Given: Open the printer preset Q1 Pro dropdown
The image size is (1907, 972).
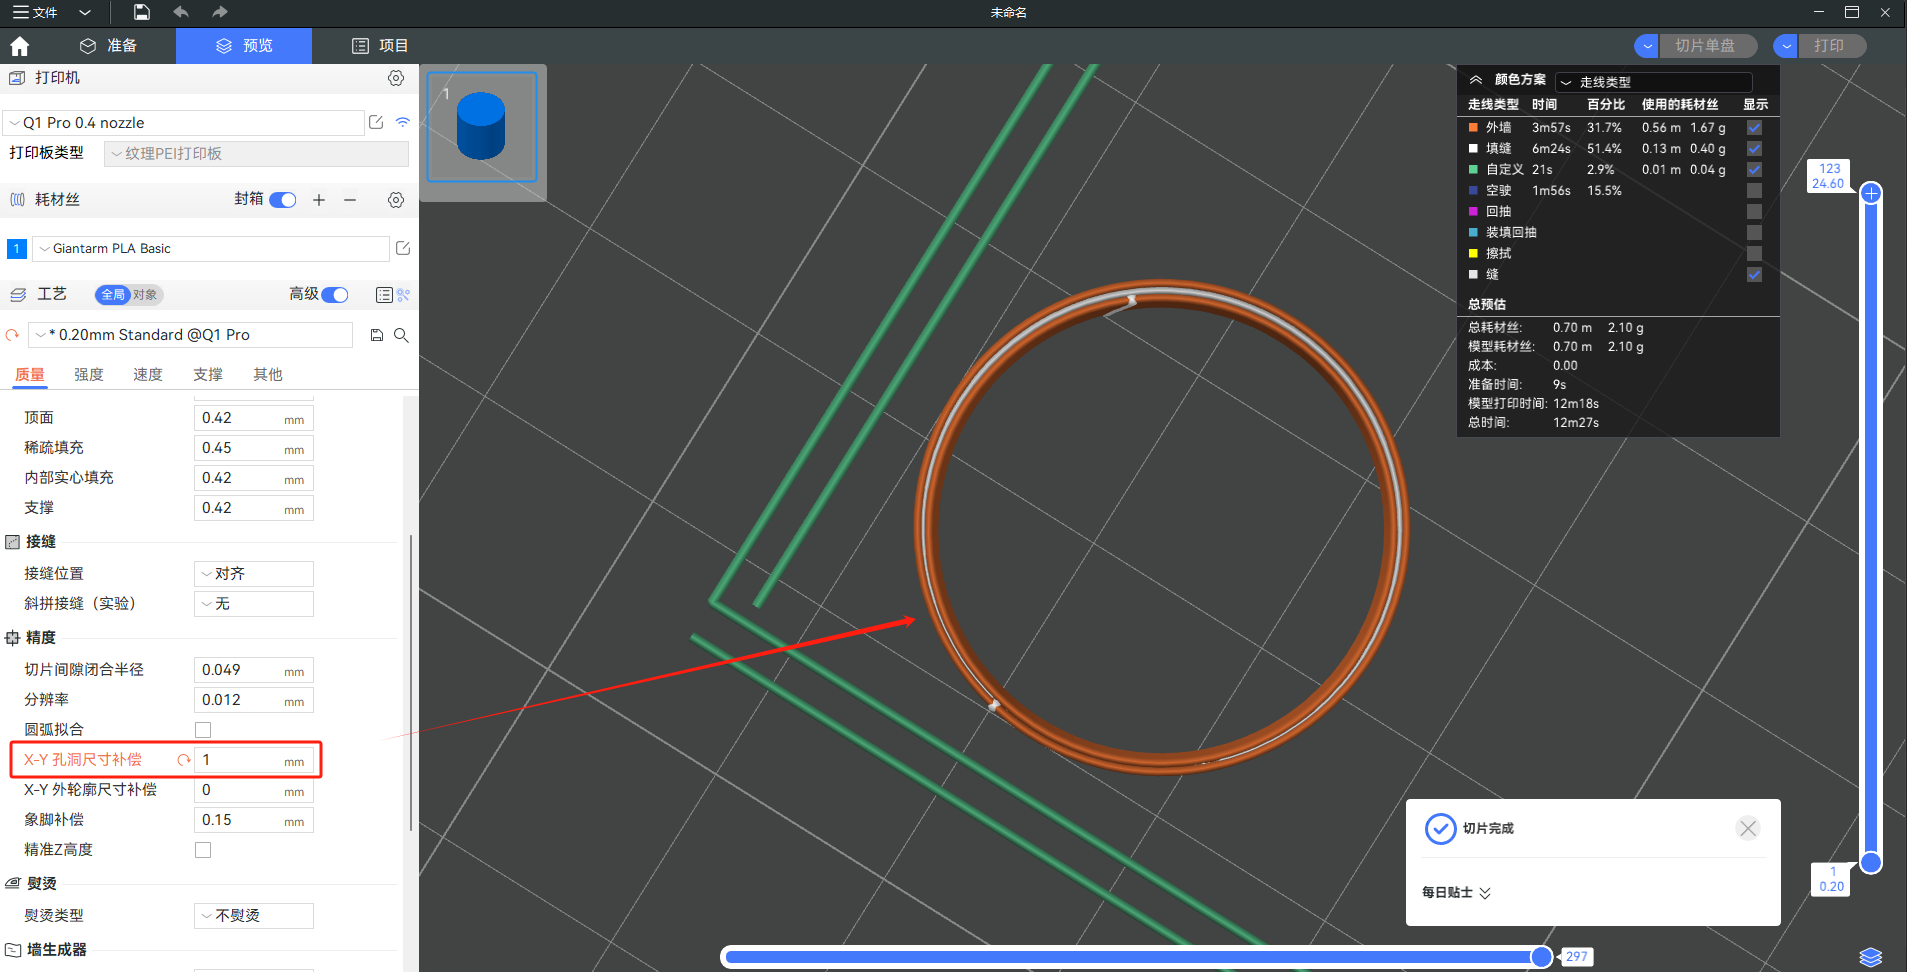Looking at the screenshot, I should [x=183, y=123].
